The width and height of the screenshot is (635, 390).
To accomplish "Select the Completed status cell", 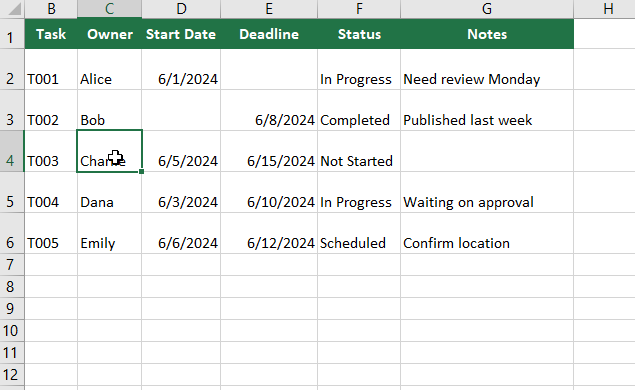I will [x=359, y=110].
